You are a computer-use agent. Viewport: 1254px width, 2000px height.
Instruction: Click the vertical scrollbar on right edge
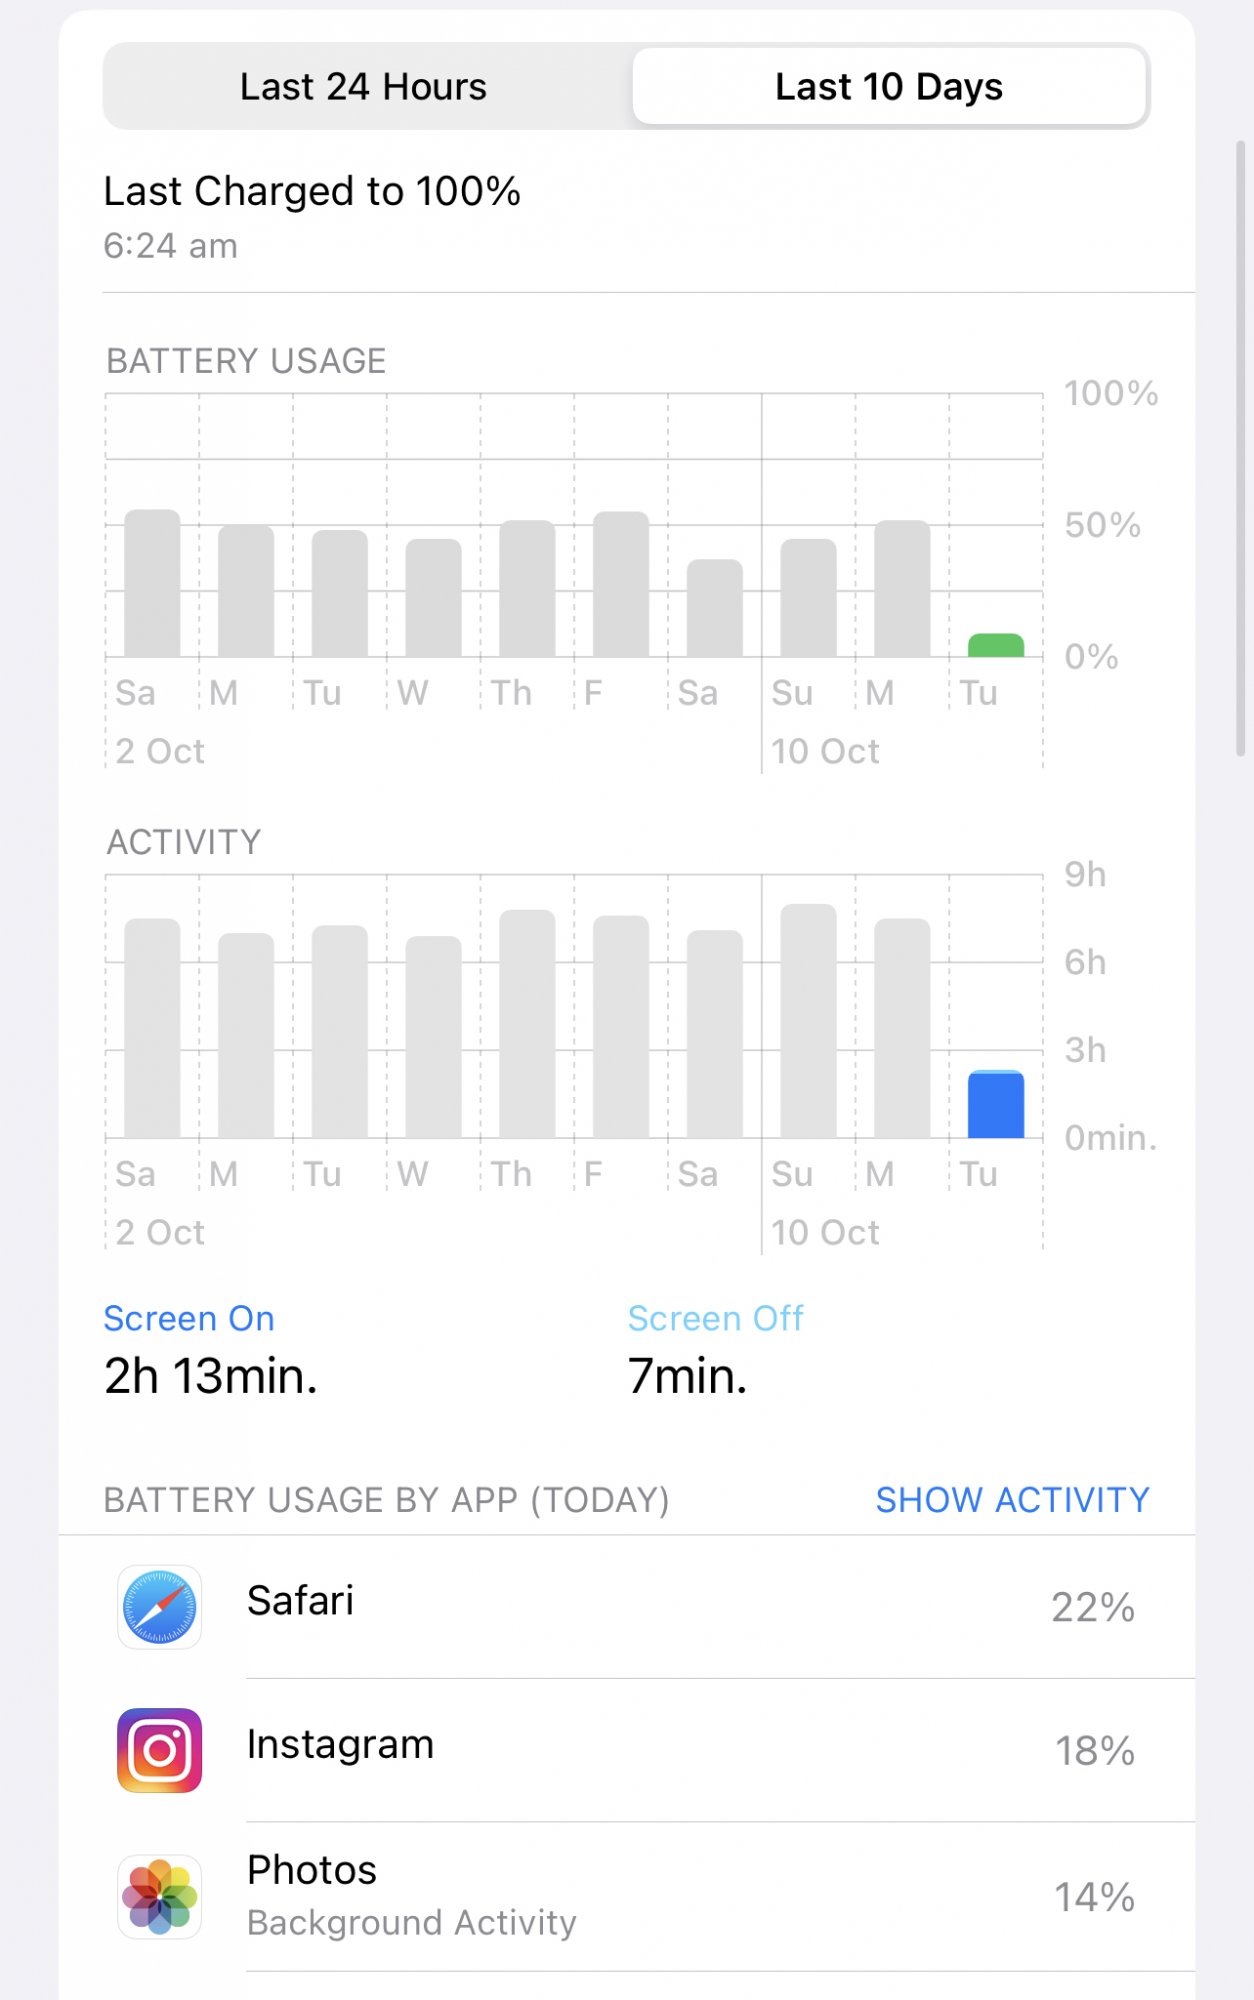(1241, 448)
